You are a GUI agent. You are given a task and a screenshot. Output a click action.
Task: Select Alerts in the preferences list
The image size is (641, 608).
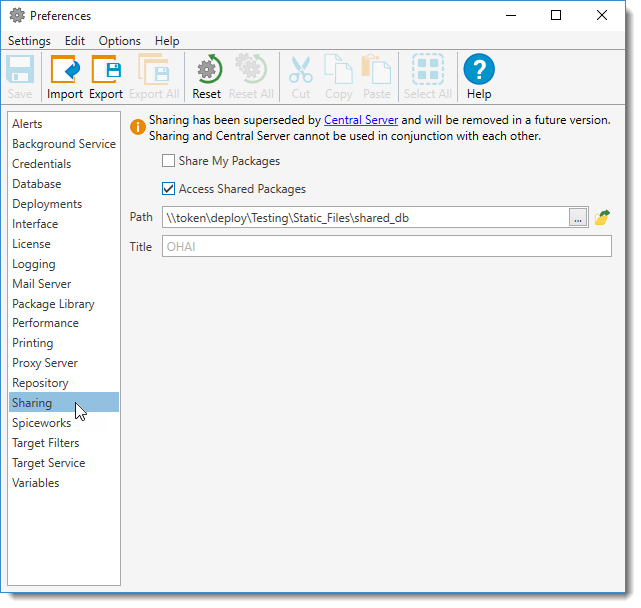click(28, 124)
